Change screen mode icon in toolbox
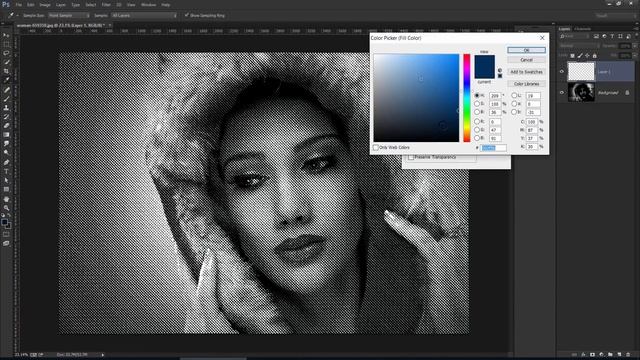The height and width of the screenshot is (360, 640). point(6,243)
